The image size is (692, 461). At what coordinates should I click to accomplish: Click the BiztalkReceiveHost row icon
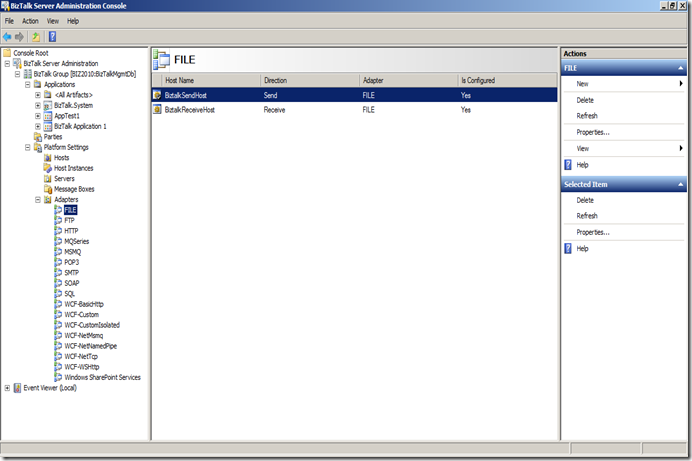coord(157,109)
